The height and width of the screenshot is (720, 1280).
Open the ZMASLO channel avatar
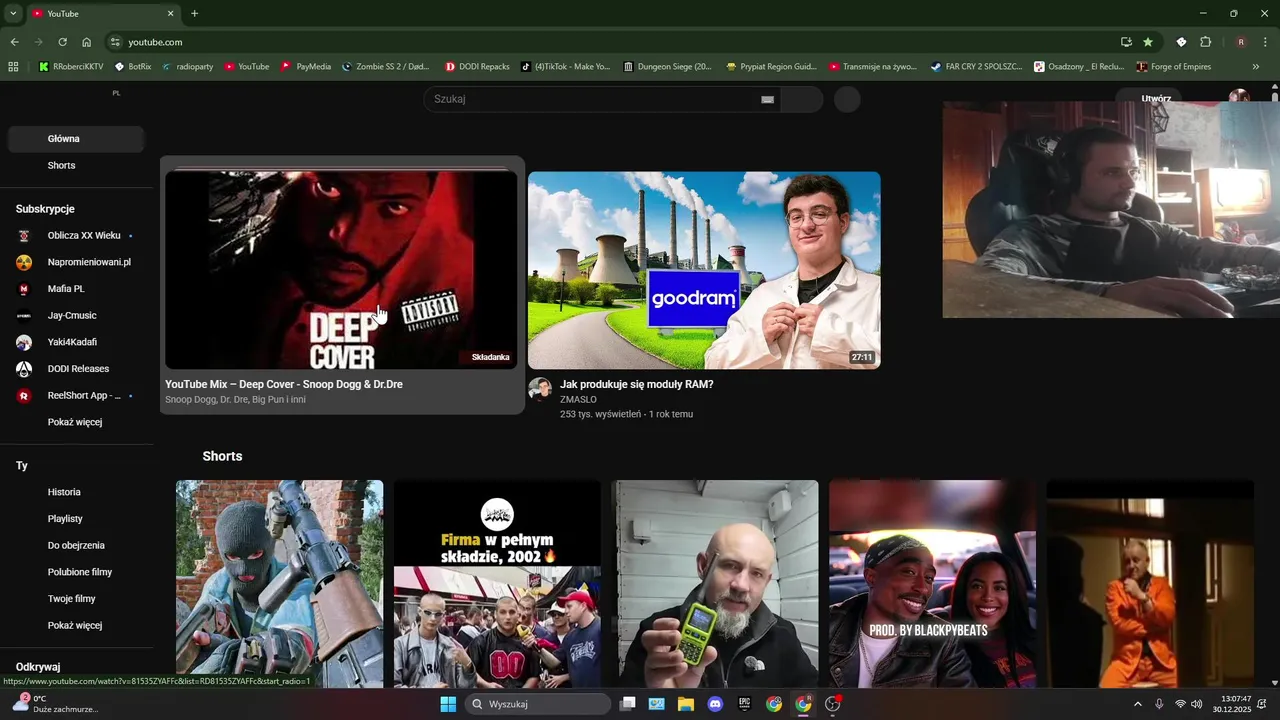540,389
